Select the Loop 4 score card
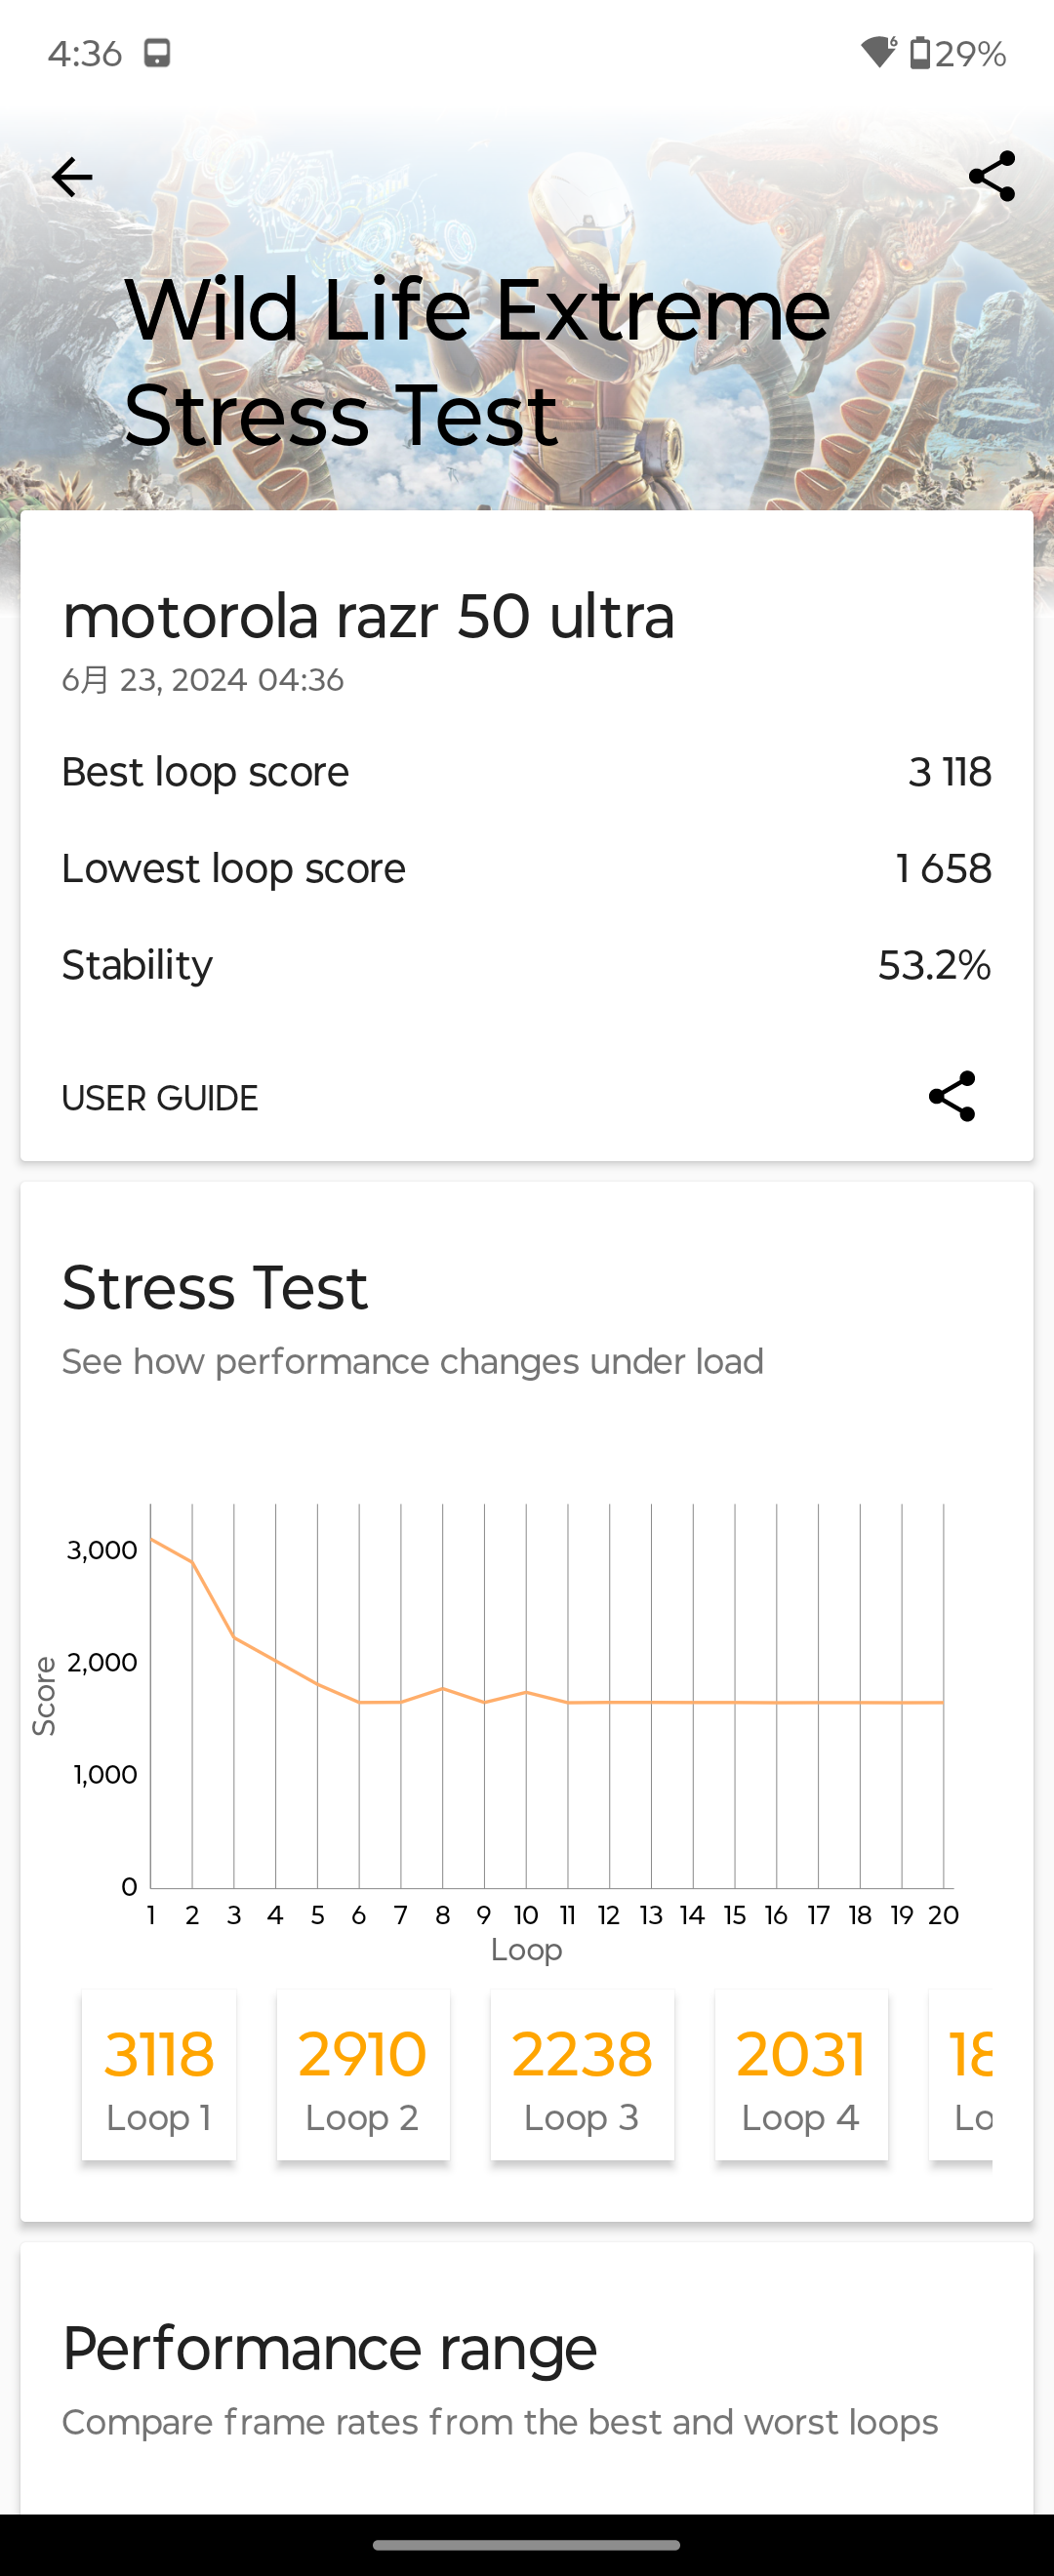The width and height of the screenshot is (1054, 2576). pos(801,2075)
